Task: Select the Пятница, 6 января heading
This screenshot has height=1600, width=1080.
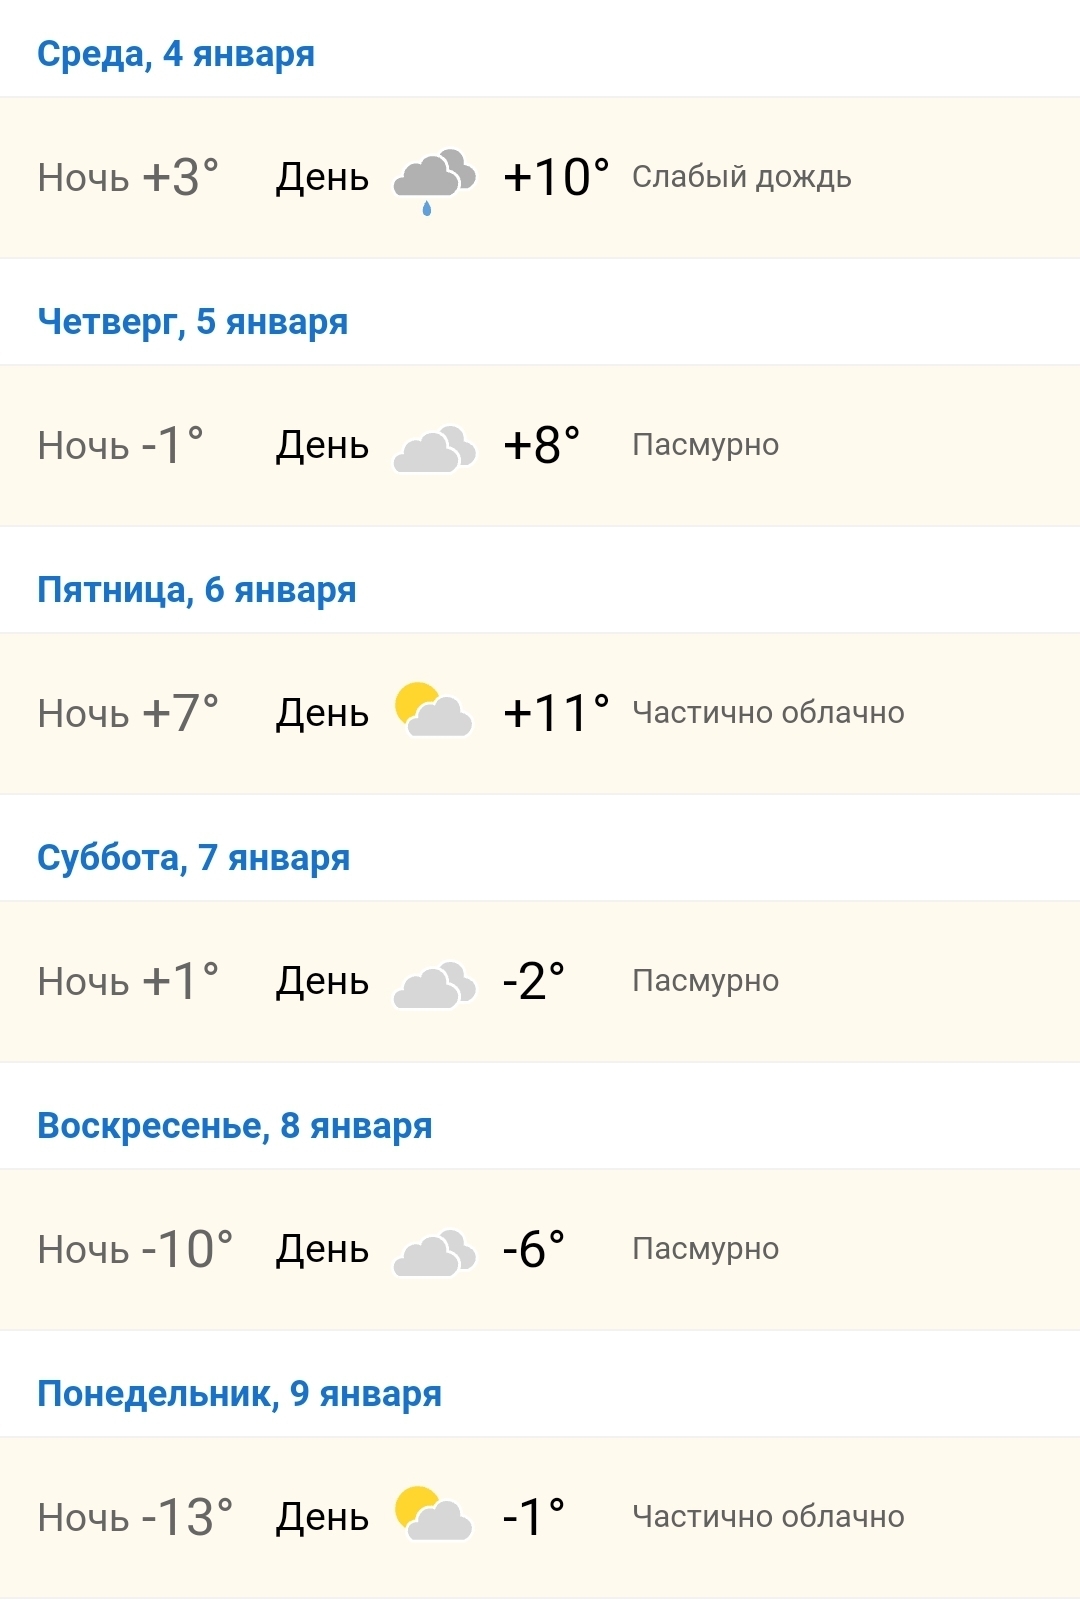Action: coord(195,590)
